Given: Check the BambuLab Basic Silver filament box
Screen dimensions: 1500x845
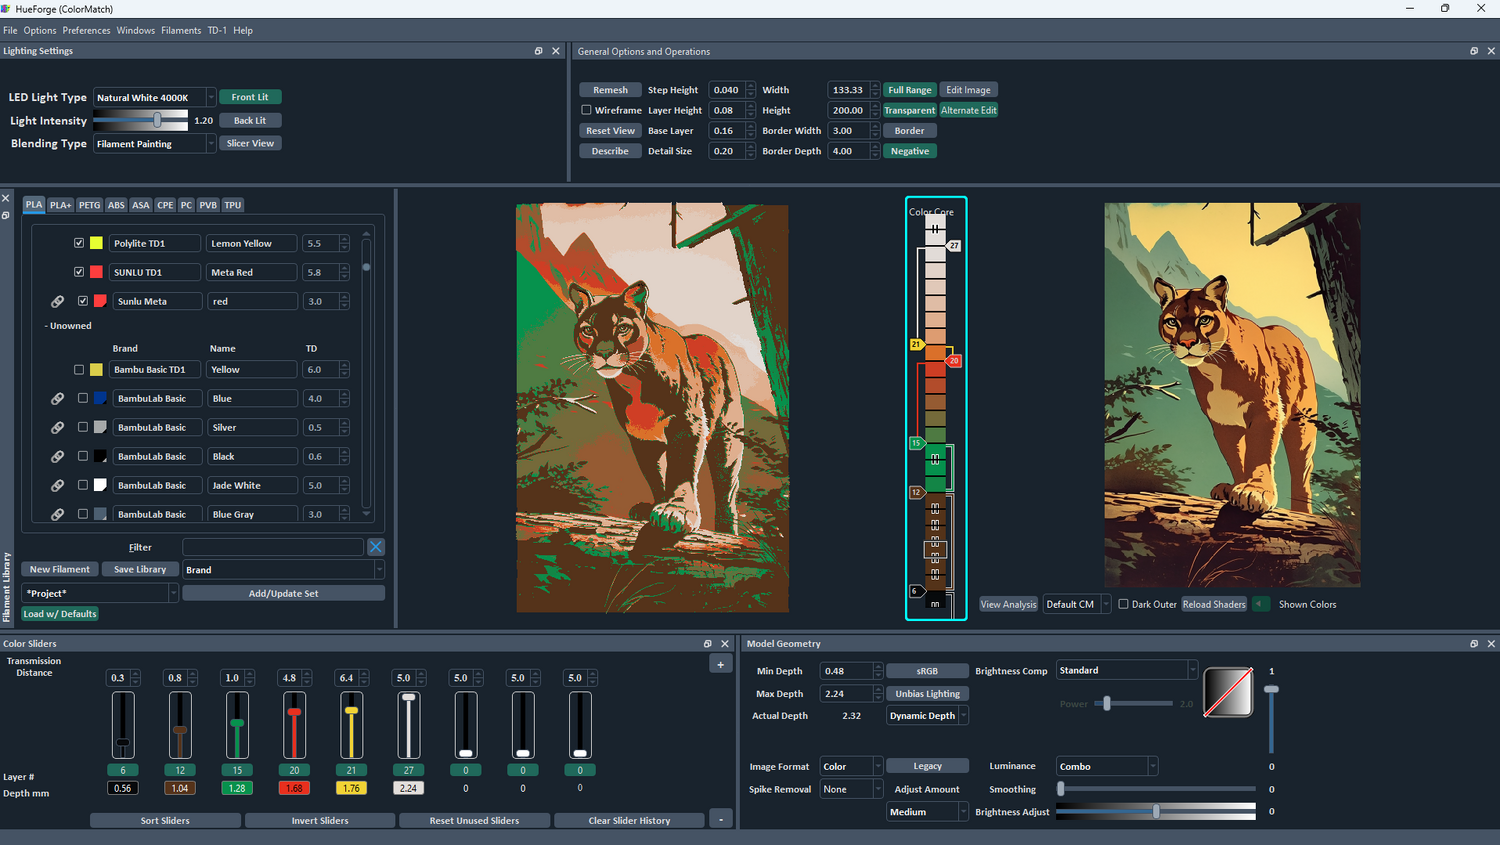Looking at the screenshot, I should click(83, 427).
